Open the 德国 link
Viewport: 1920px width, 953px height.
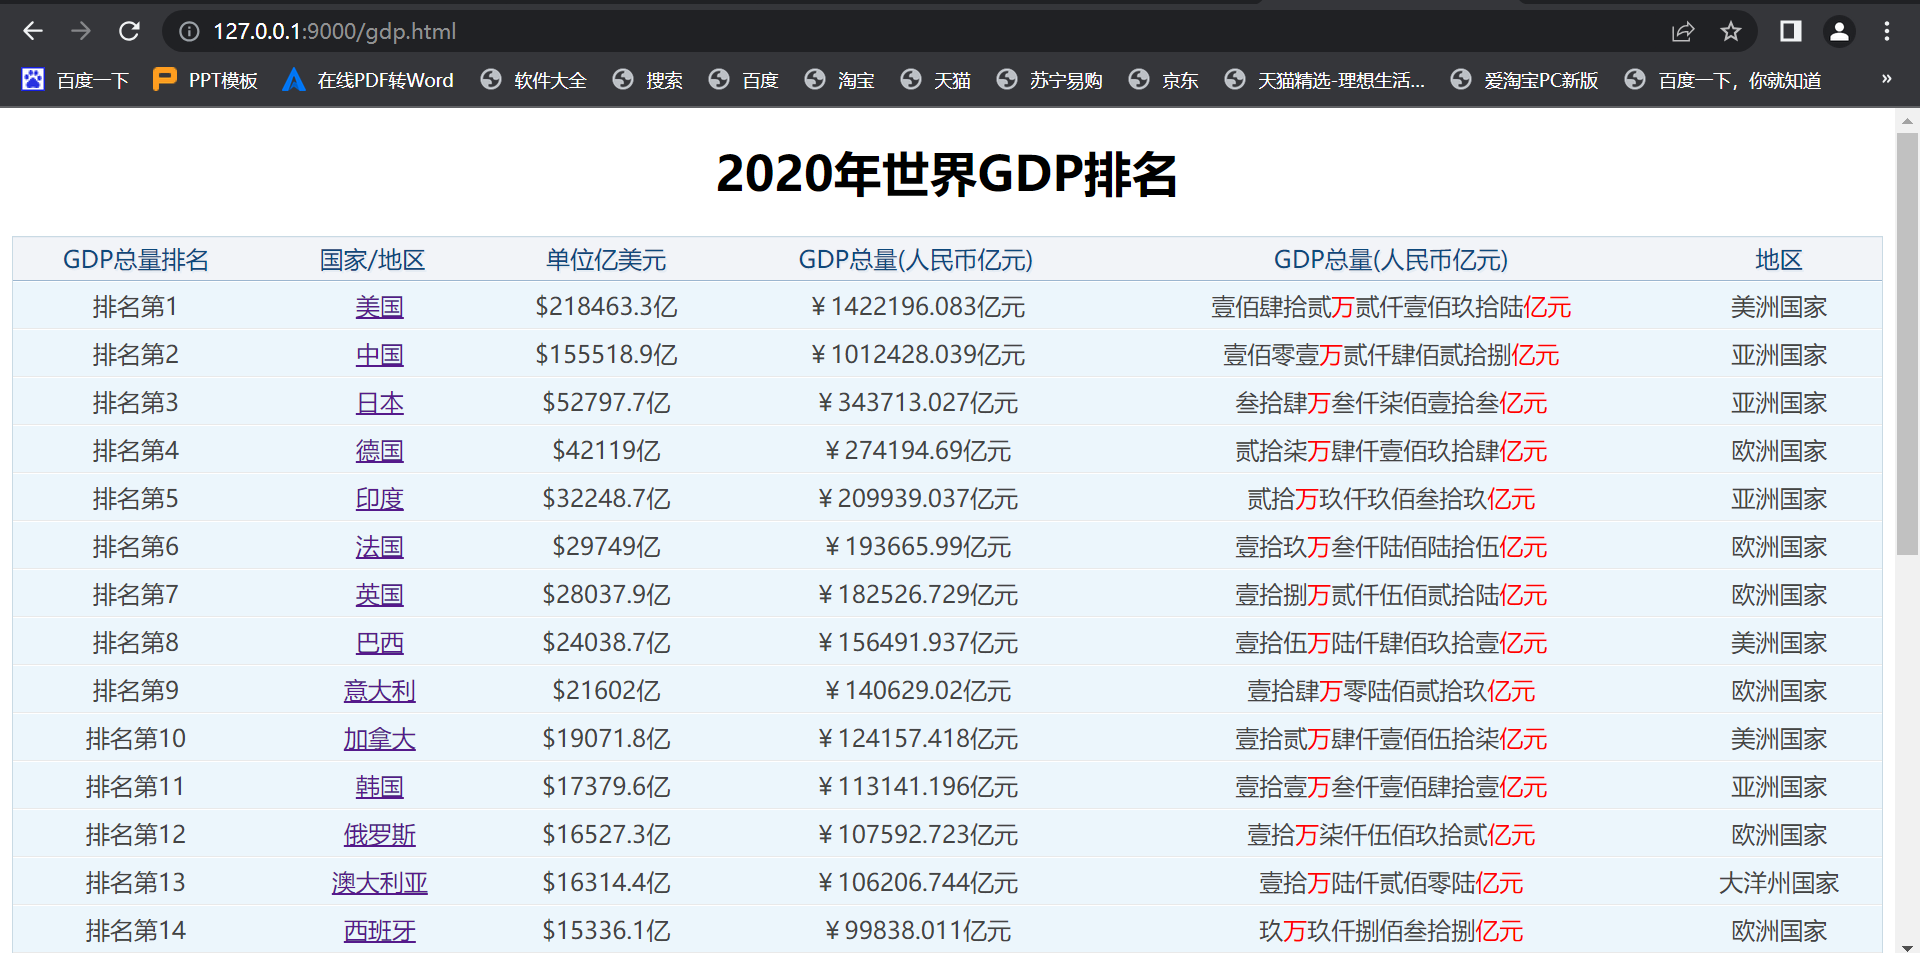click(380, 451)
